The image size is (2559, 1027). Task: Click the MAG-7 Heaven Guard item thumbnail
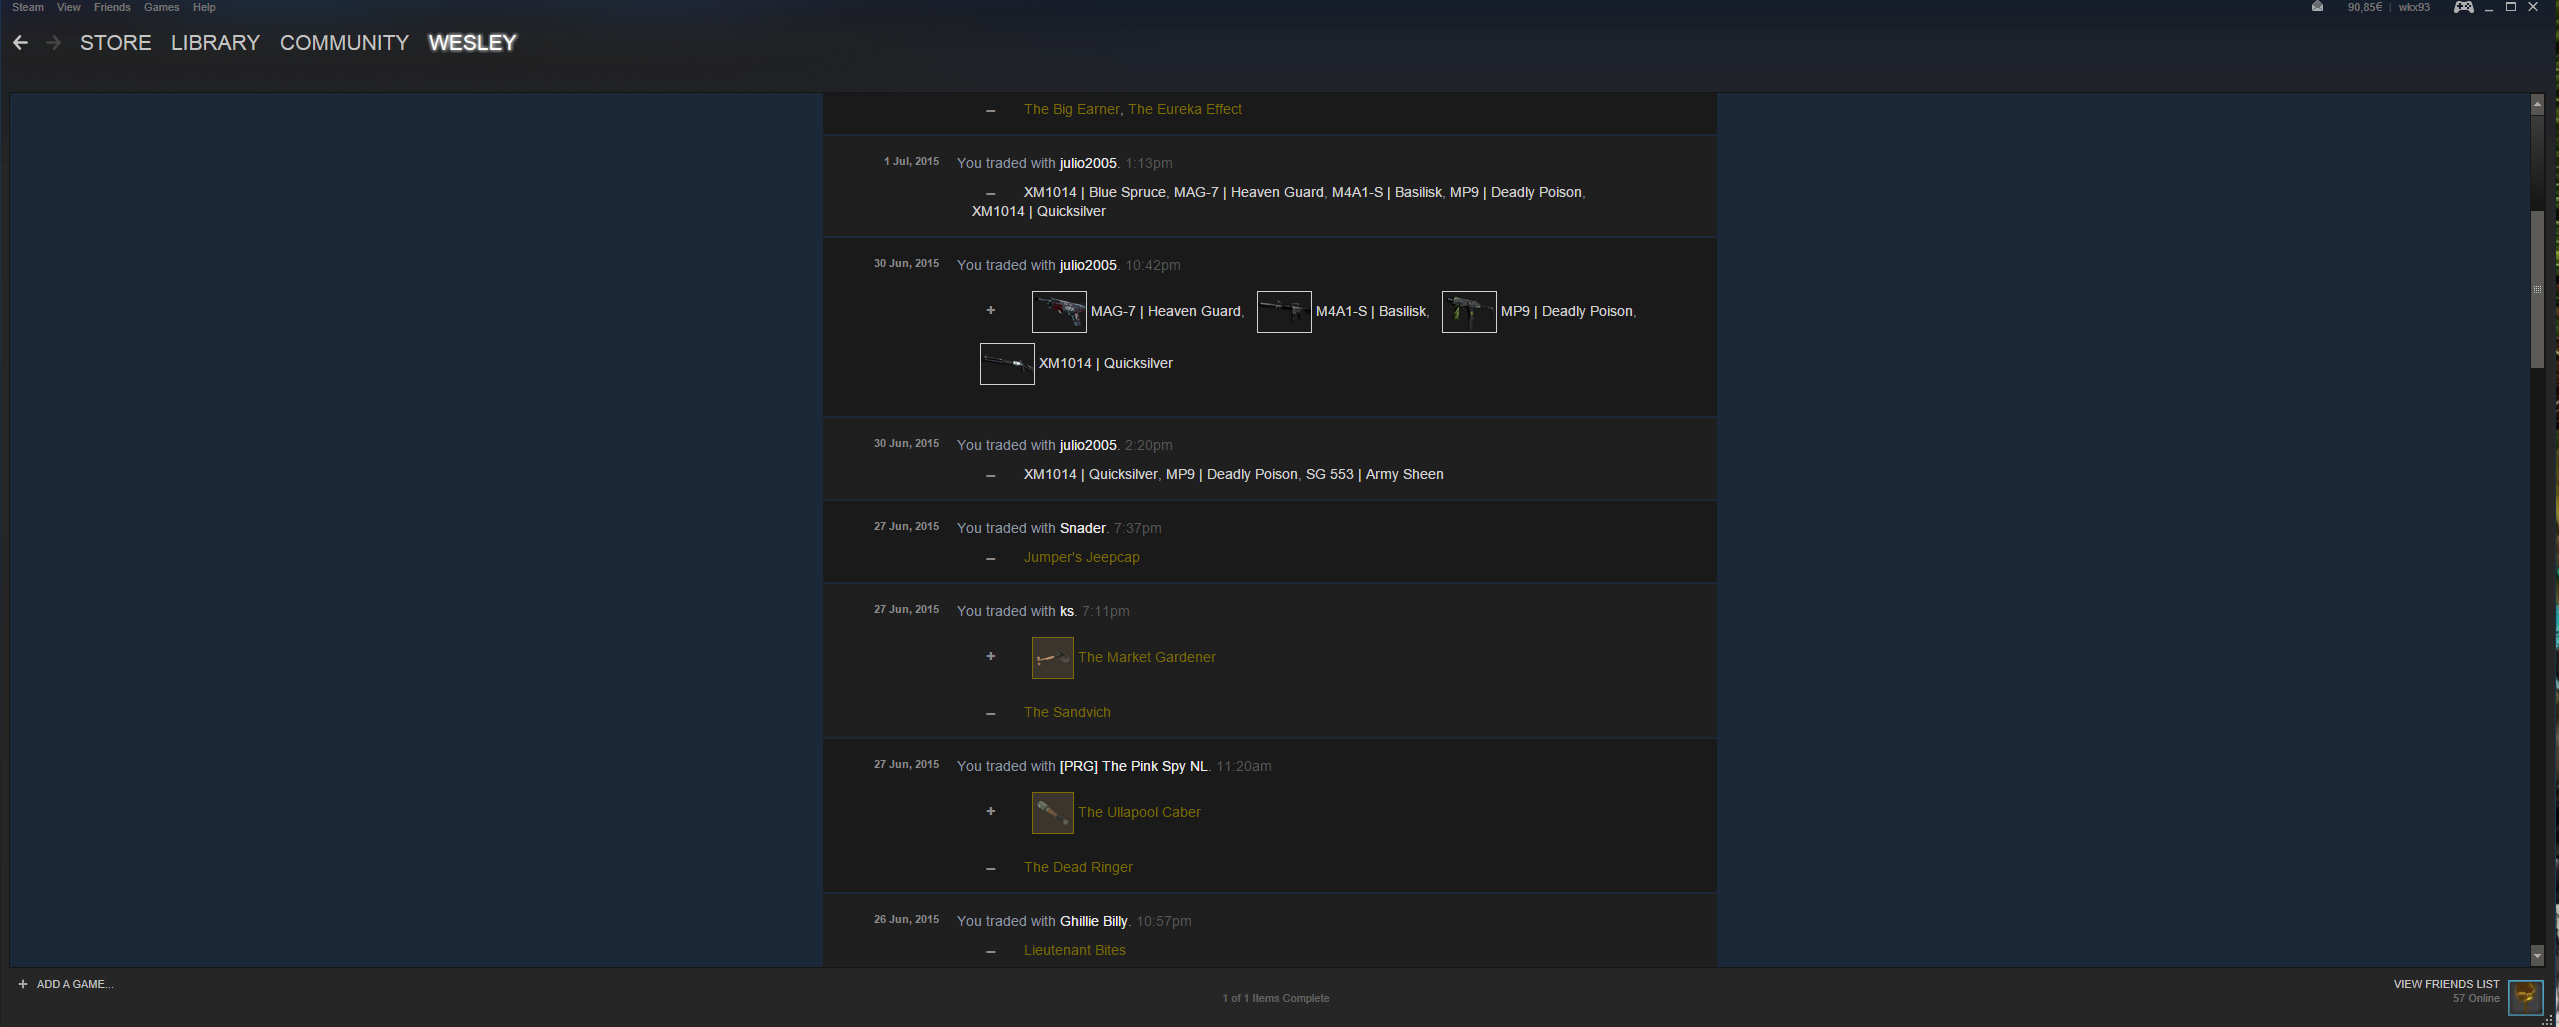point(1058,312)
